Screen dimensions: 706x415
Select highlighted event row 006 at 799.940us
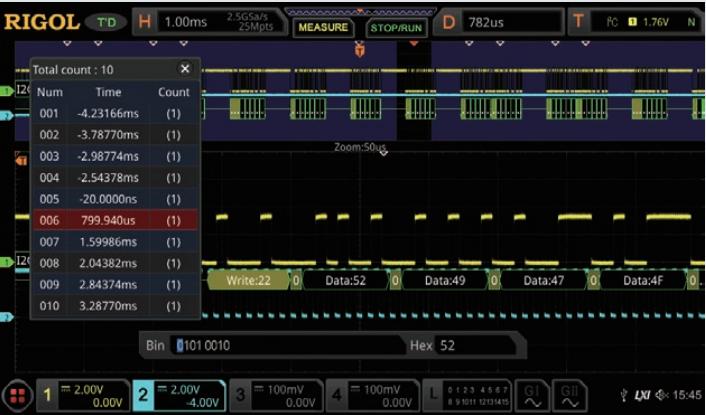115,220
